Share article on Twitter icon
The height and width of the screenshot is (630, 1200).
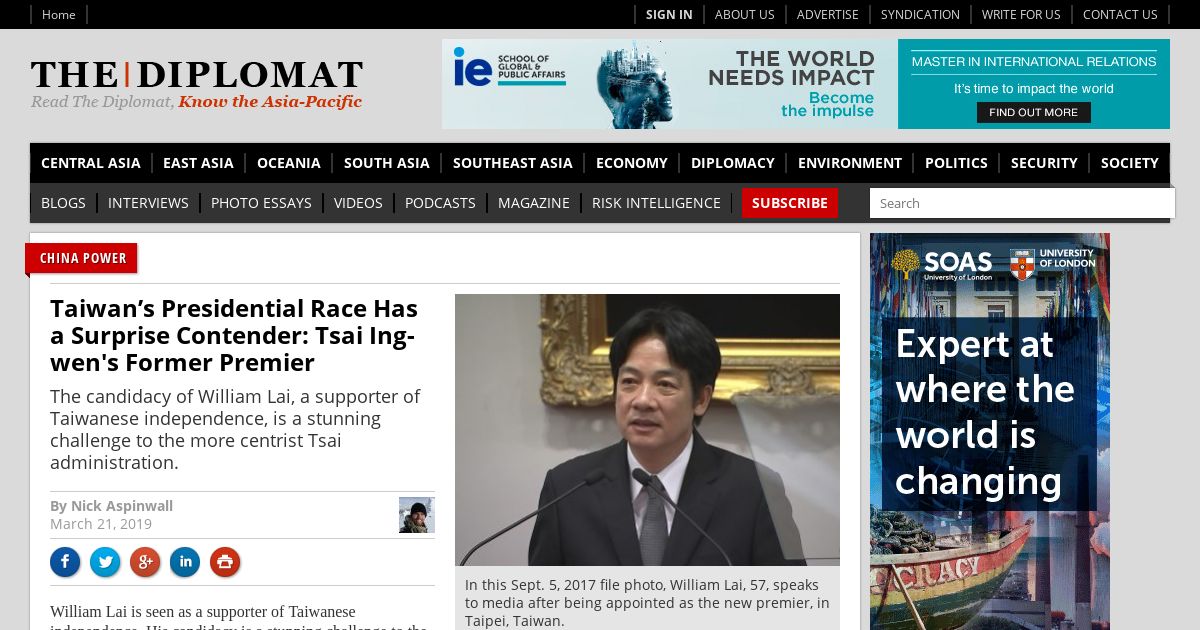click(x=105, y=562)
